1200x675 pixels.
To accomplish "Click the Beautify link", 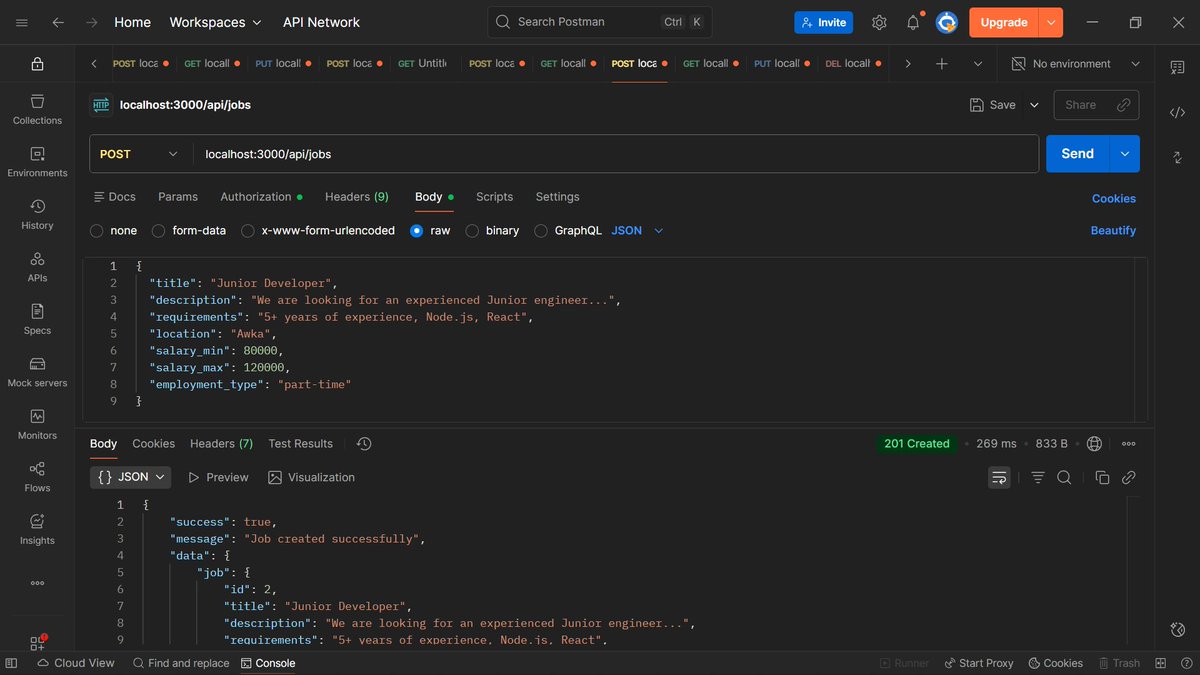I will (x=1113, y=231).
